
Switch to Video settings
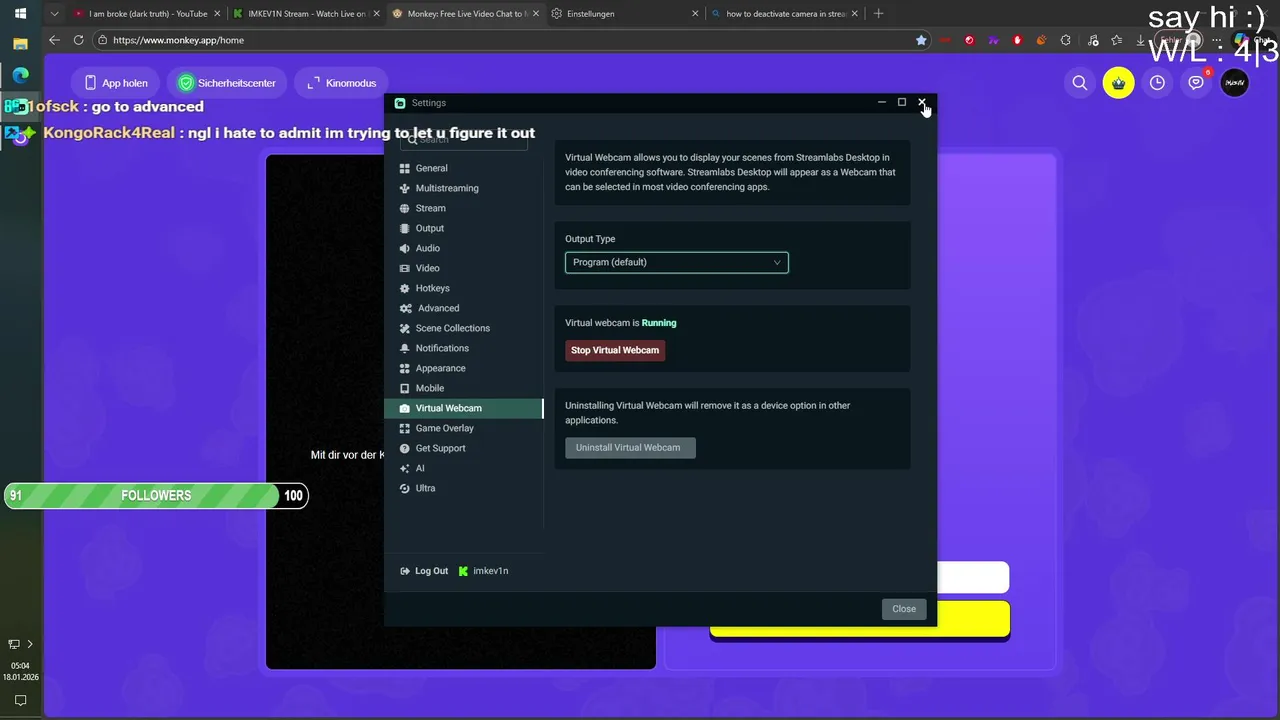pyautogui.click(x=464, y=268)
